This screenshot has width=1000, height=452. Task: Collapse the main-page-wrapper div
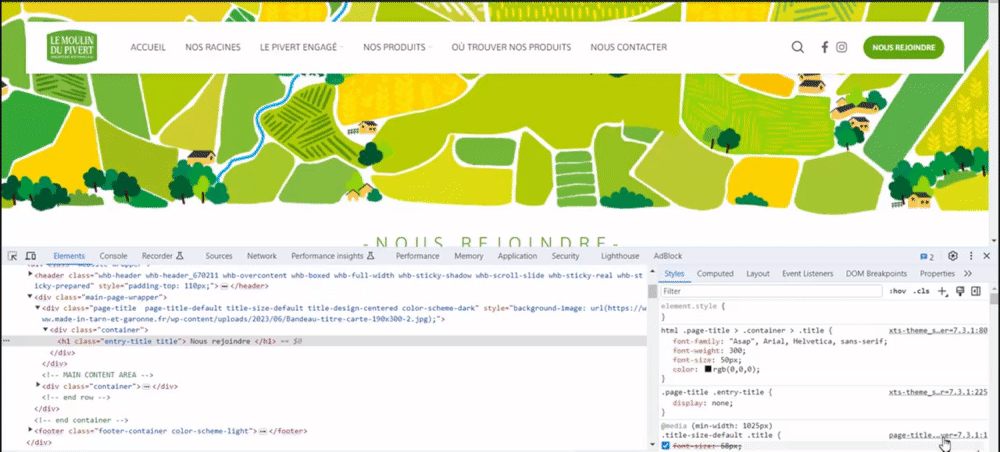coord(30,296)
